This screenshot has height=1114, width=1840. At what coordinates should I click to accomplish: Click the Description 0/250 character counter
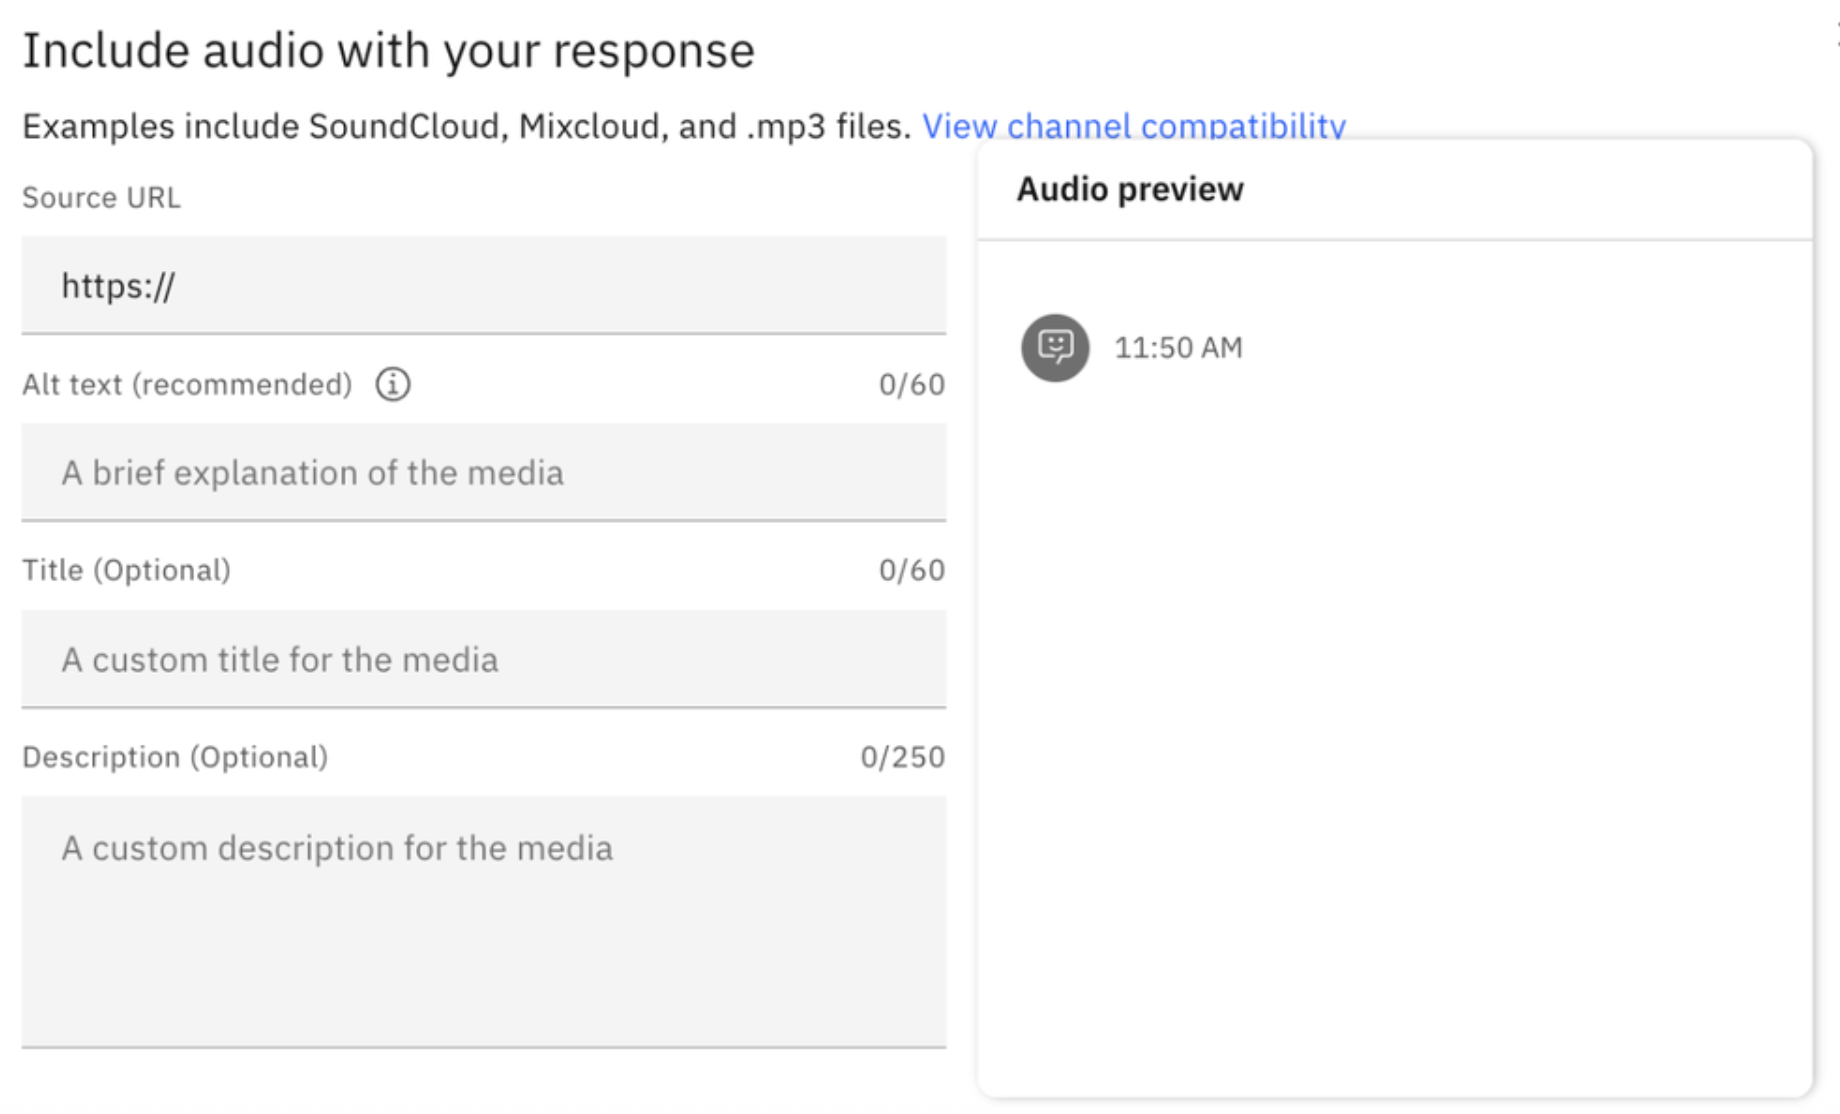point(902,757)
